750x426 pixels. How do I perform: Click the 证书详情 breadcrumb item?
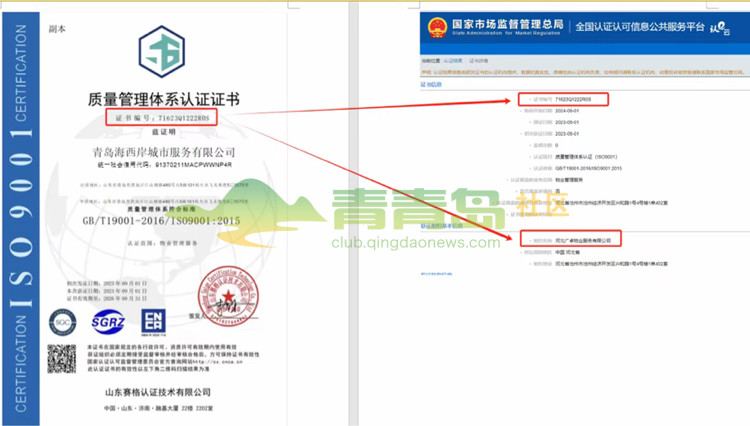(x=478, y=61)
